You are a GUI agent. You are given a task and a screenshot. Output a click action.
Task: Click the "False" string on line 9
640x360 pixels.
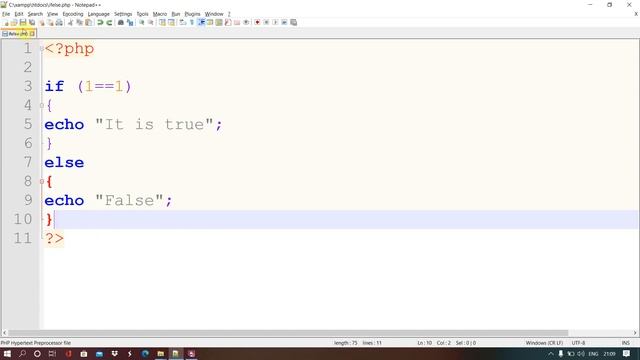129,200
